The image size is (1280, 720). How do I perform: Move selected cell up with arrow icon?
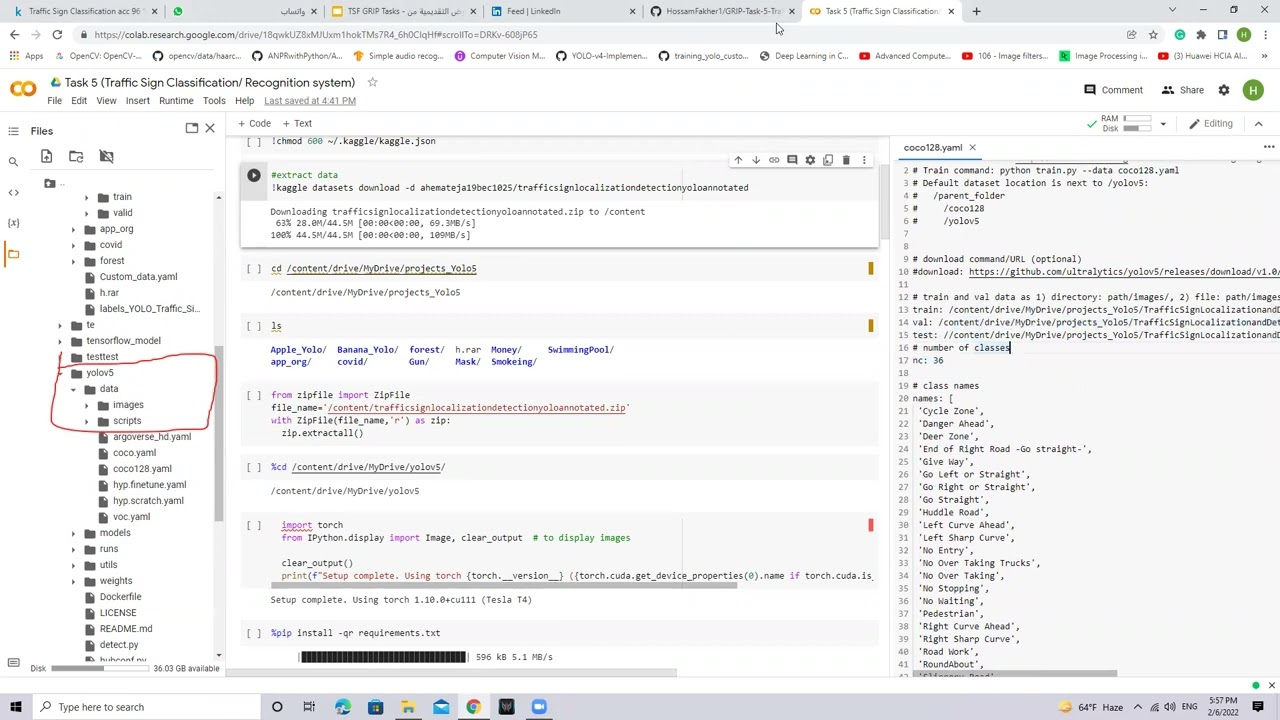738,160
